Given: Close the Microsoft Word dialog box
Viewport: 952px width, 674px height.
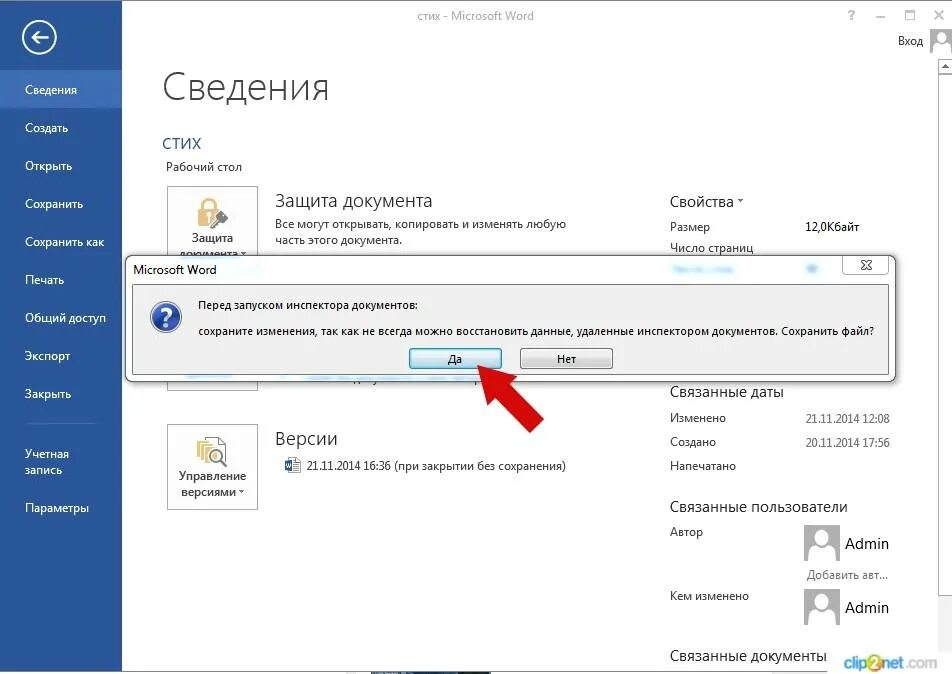Looking at the screenshot, I should [x=866, y=265].
